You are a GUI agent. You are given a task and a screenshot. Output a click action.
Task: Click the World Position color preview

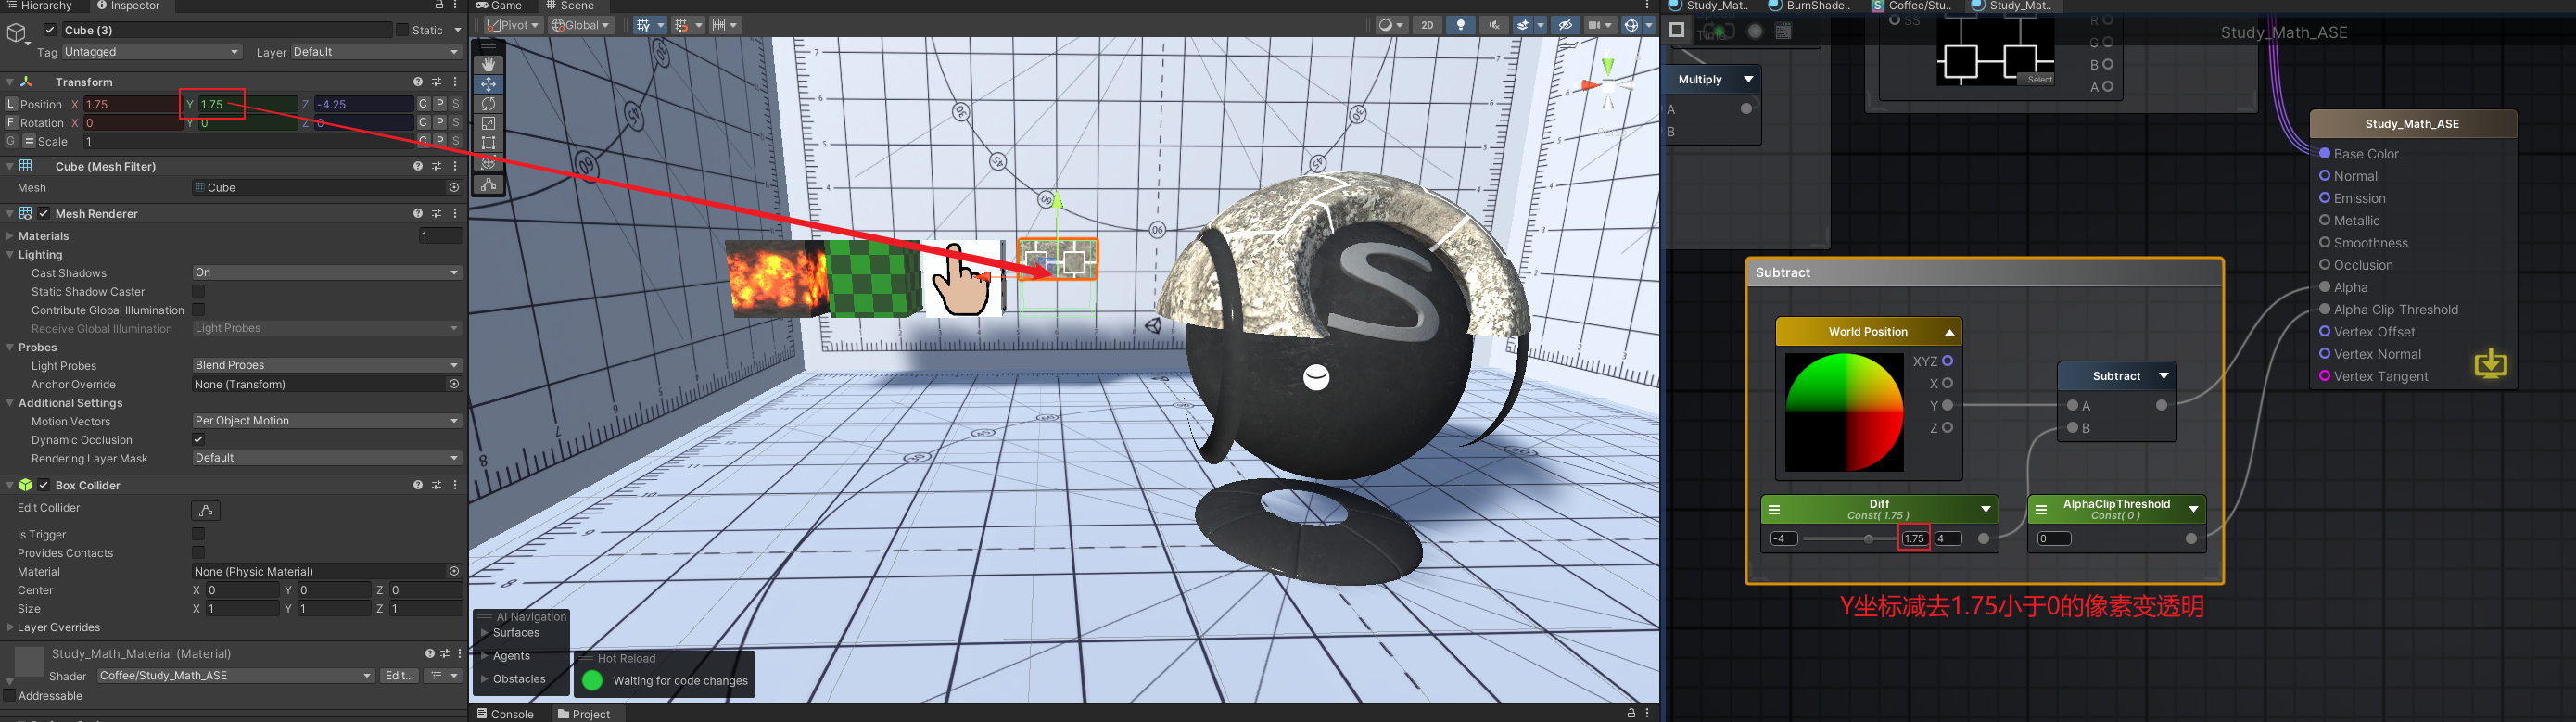(1844, 412)
